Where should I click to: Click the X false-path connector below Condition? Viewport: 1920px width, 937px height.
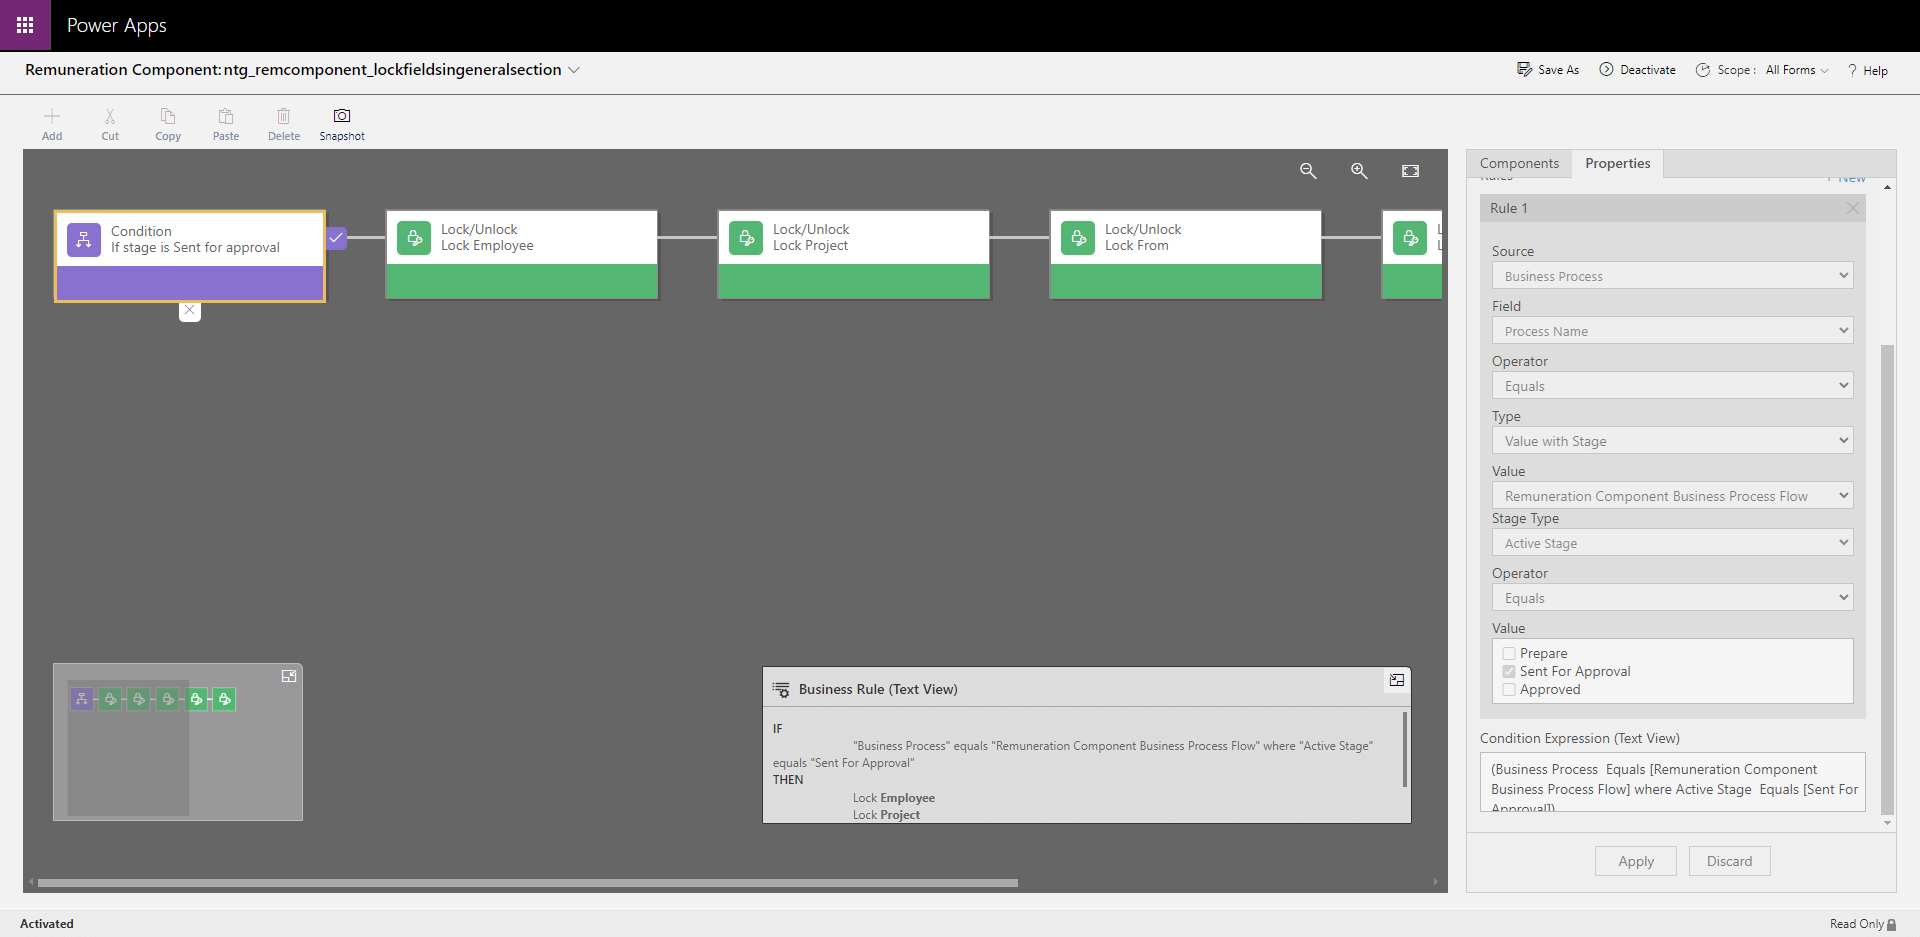point(190,311)
